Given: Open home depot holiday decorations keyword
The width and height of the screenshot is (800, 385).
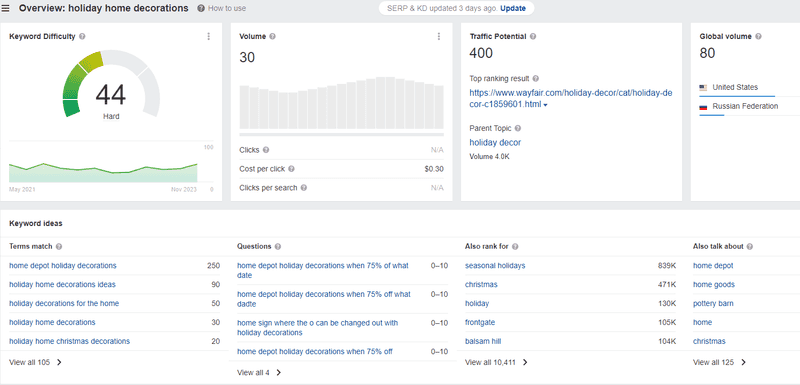Looking at the screenshot, I should click(63, 266).
